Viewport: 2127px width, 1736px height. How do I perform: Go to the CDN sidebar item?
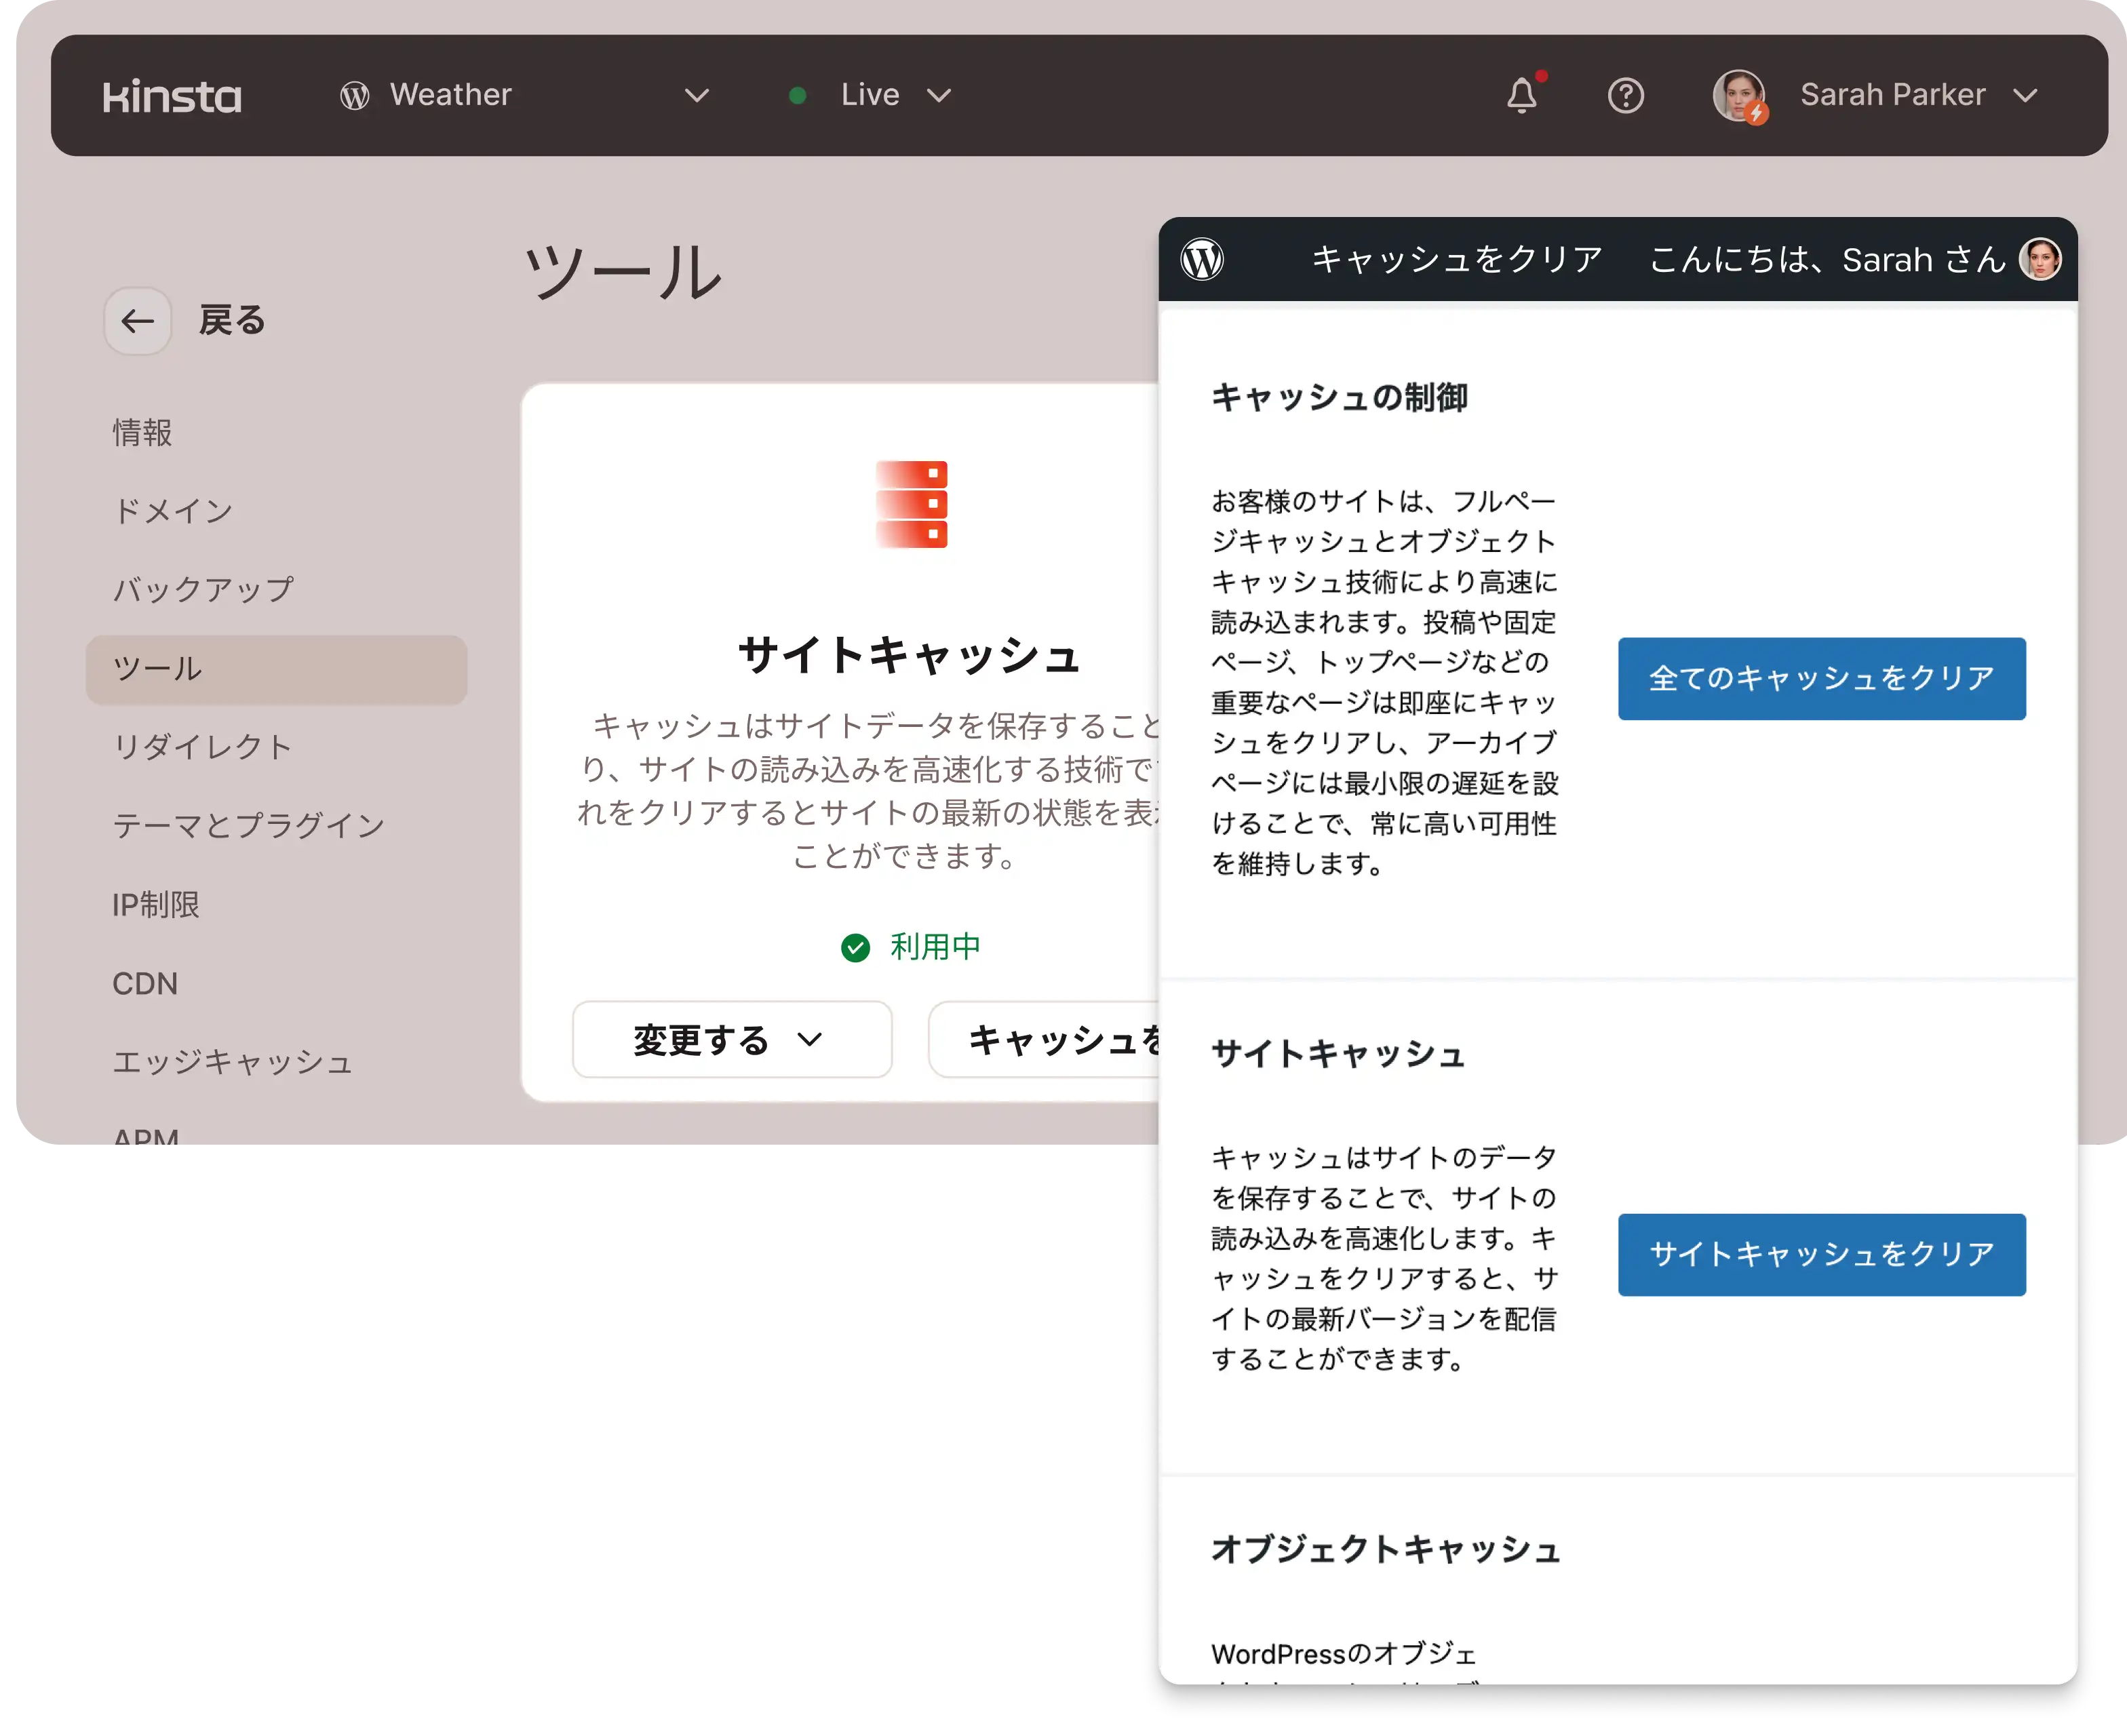(145, 984)
